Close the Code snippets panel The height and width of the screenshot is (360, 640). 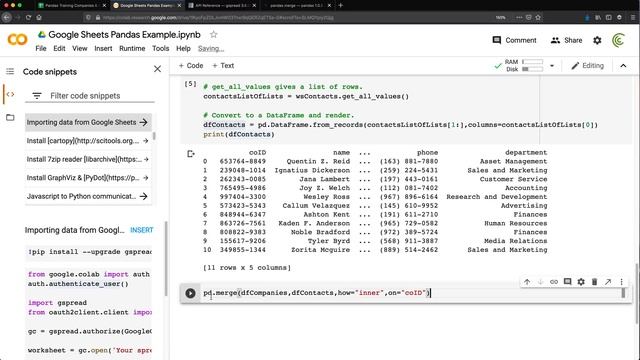pyautogui.click(x=158, y=69)
